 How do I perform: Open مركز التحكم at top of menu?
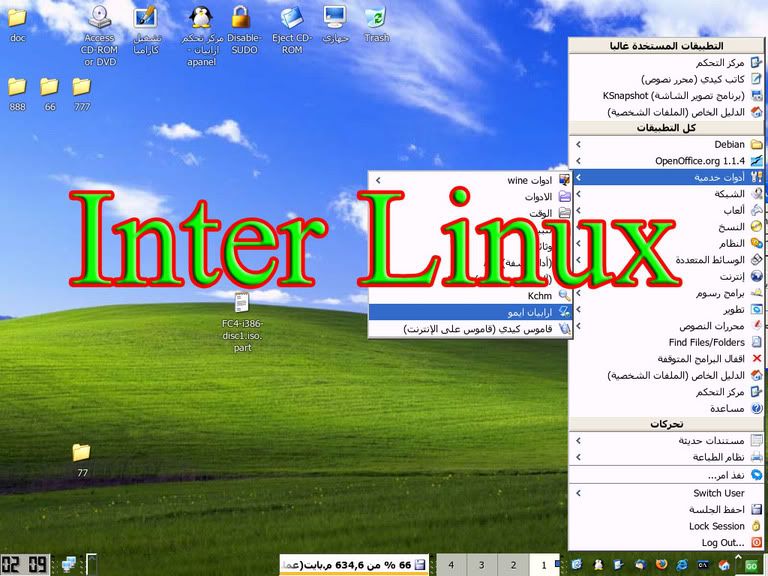pos(666,63)
